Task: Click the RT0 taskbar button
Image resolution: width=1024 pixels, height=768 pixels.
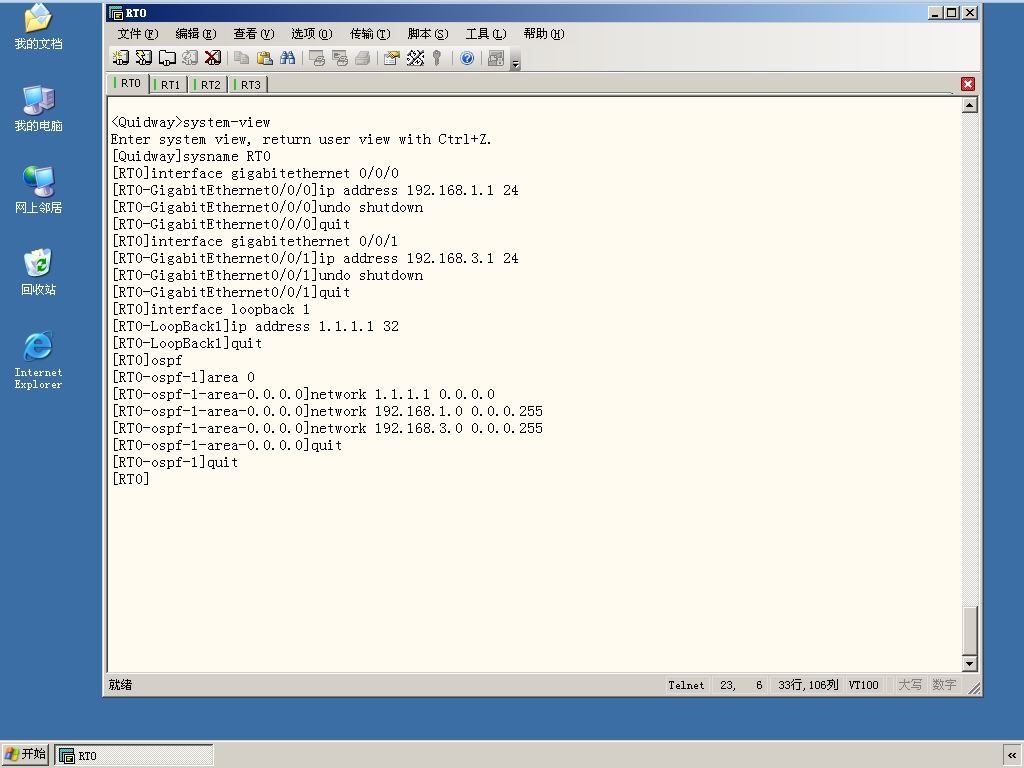Action: tap(134, 756)
